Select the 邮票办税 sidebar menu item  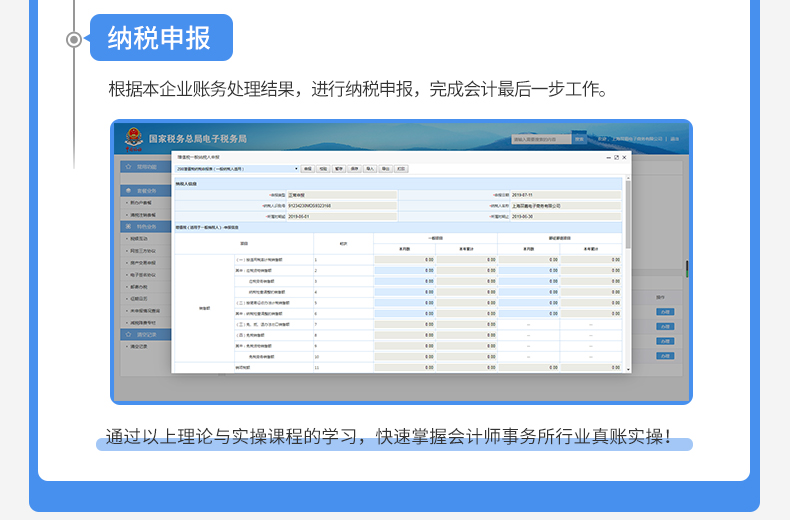click(x=141, y=285)
